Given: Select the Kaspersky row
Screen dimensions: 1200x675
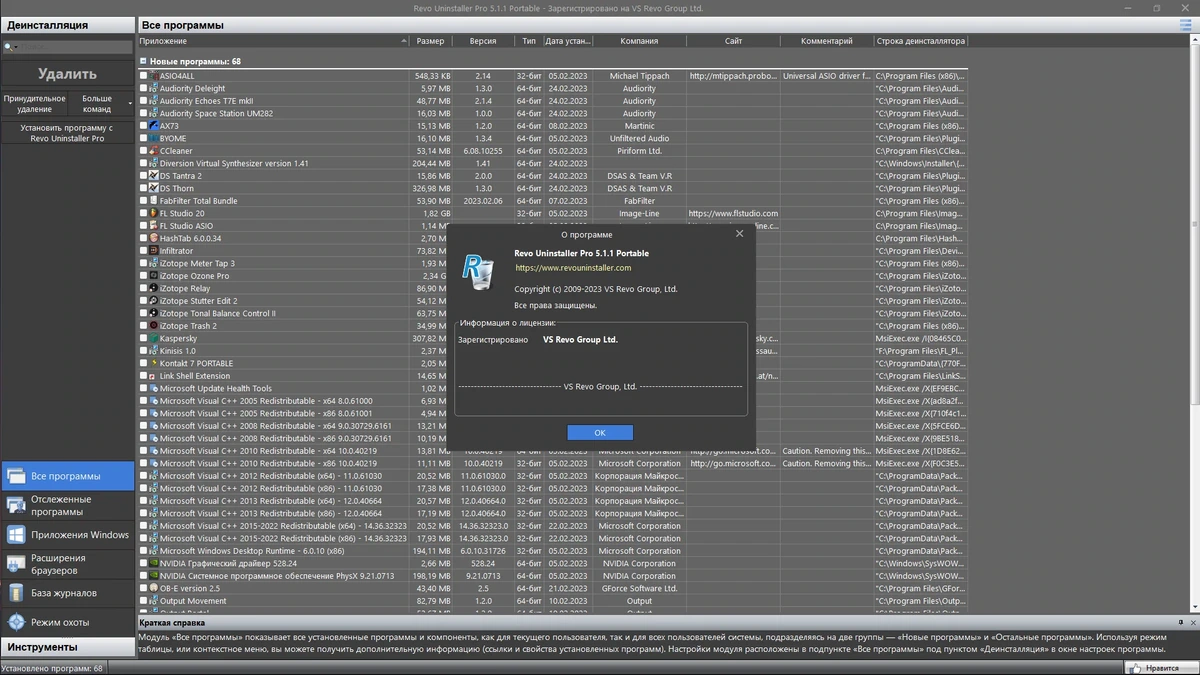Looking at the screenshot, I should (552, 338).
